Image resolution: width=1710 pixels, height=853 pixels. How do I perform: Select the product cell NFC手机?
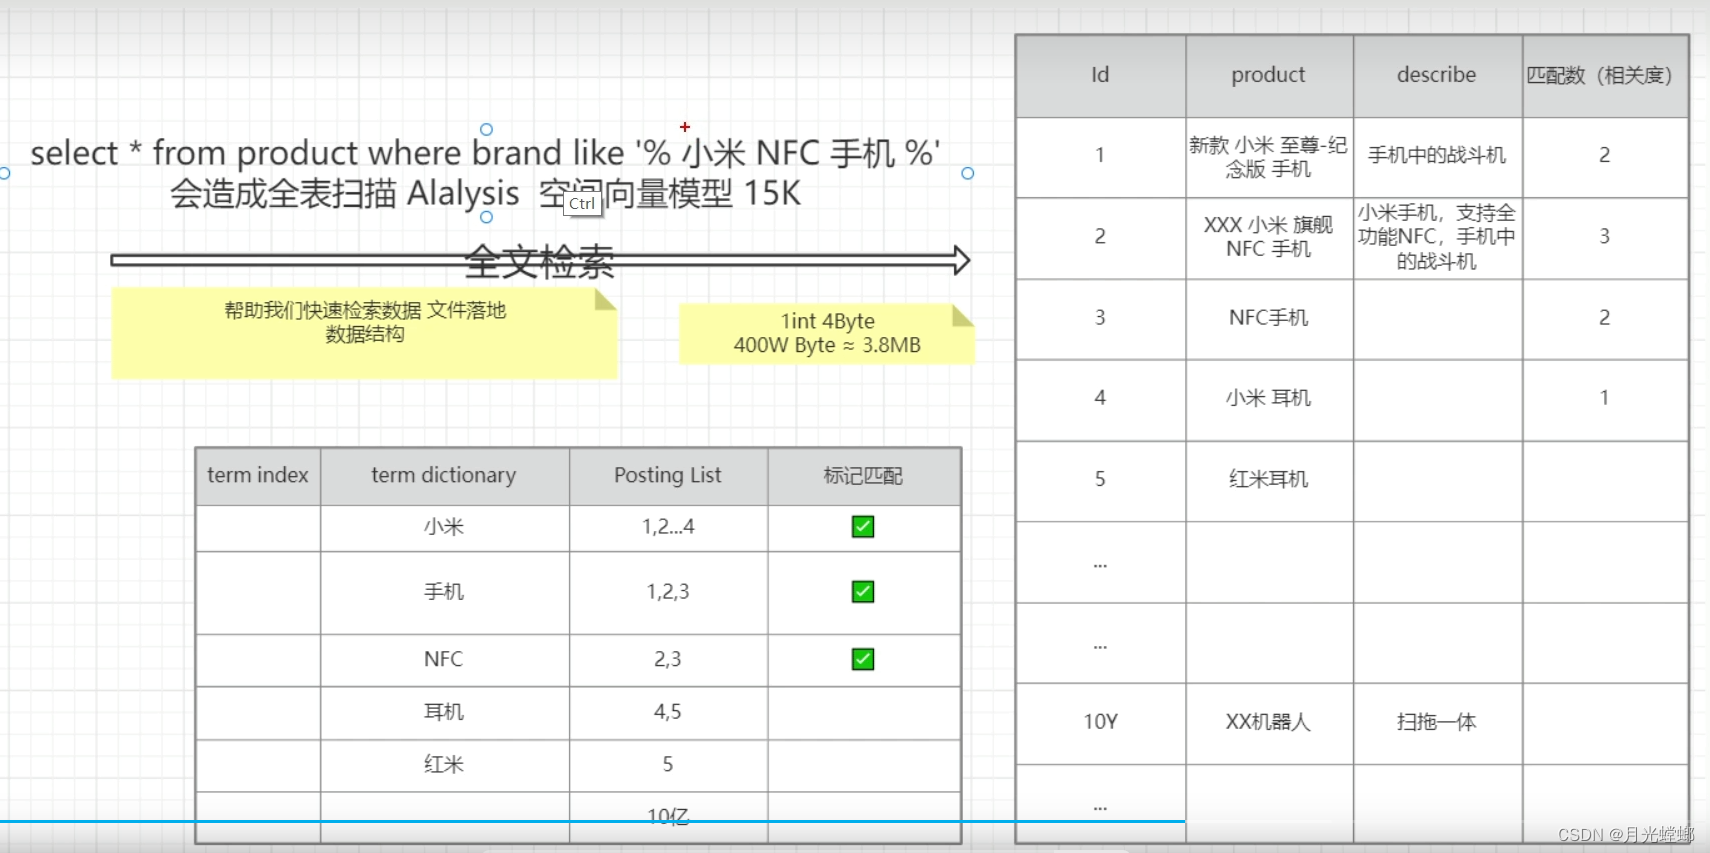[x=1269, y=318]
